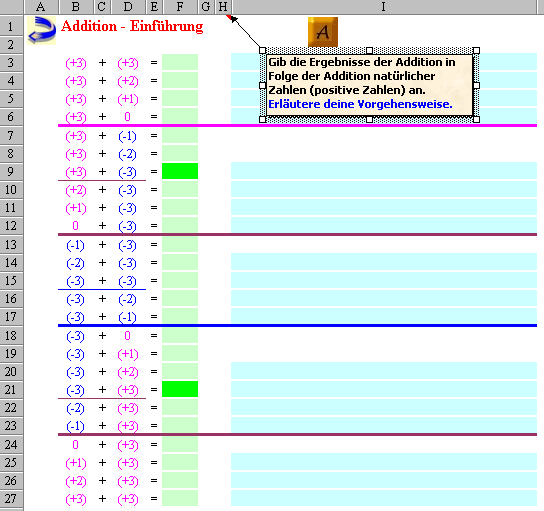Click cyan explanation cell in row 14

(384, 262)
